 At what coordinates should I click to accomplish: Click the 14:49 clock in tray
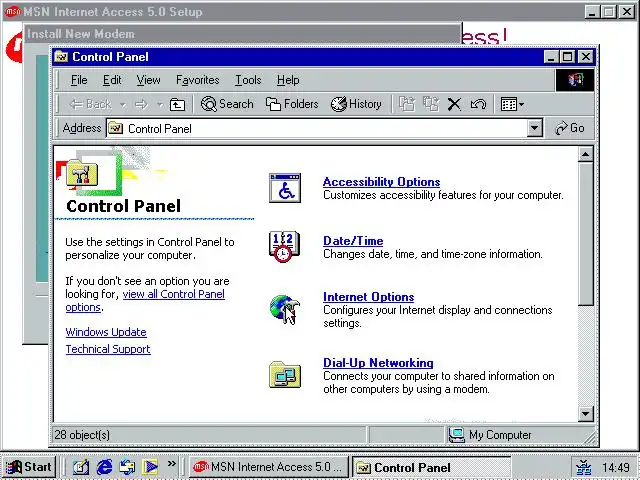click(616, 467)
